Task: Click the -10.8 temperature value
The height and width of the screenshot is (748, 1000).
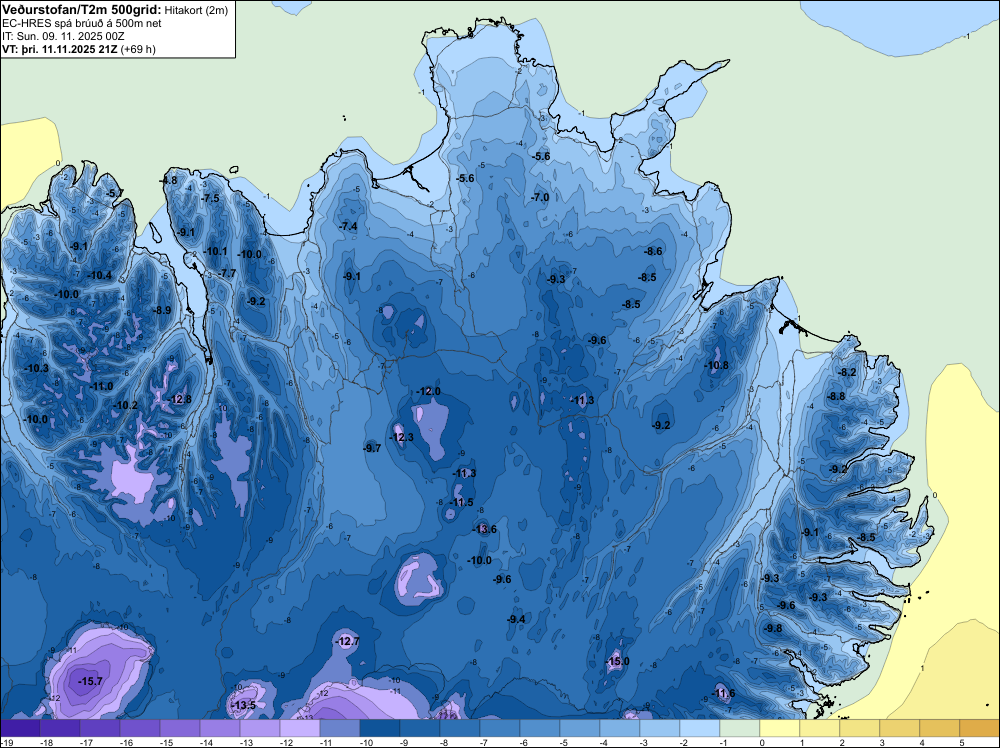Action: 716,365
